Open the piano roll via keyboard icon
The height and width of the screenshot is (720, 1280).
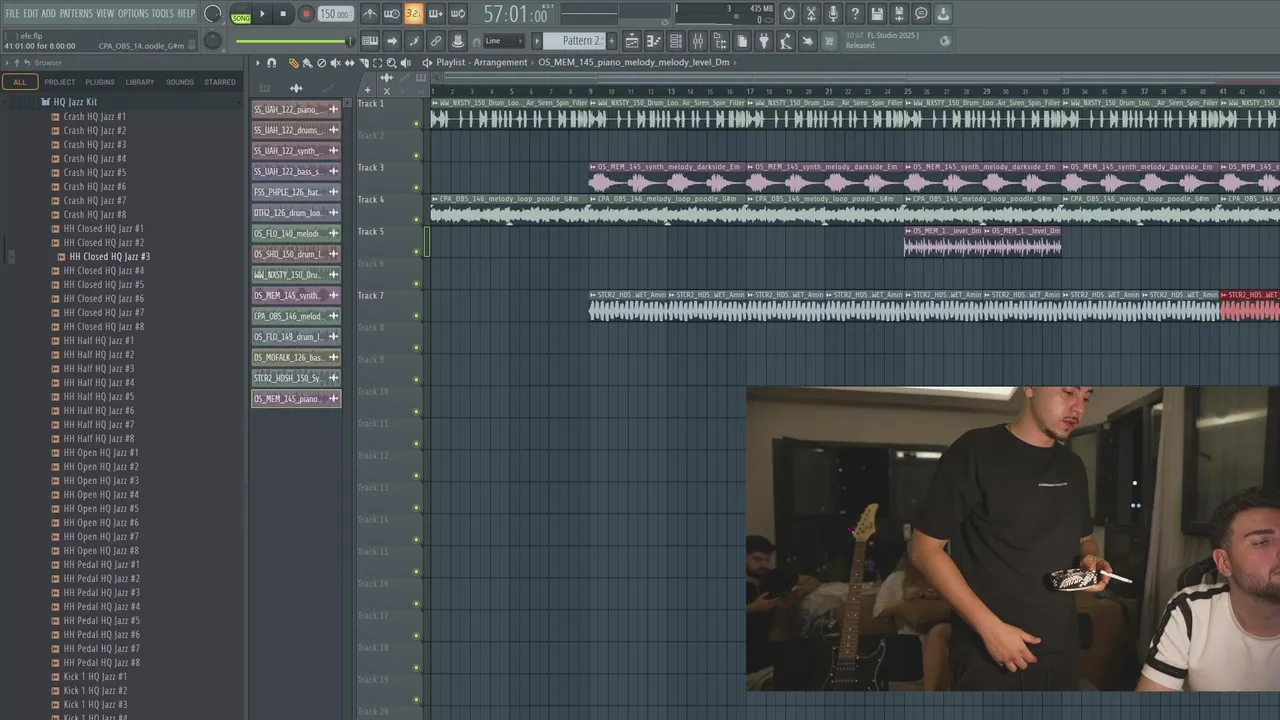click(x=370, y=41)
